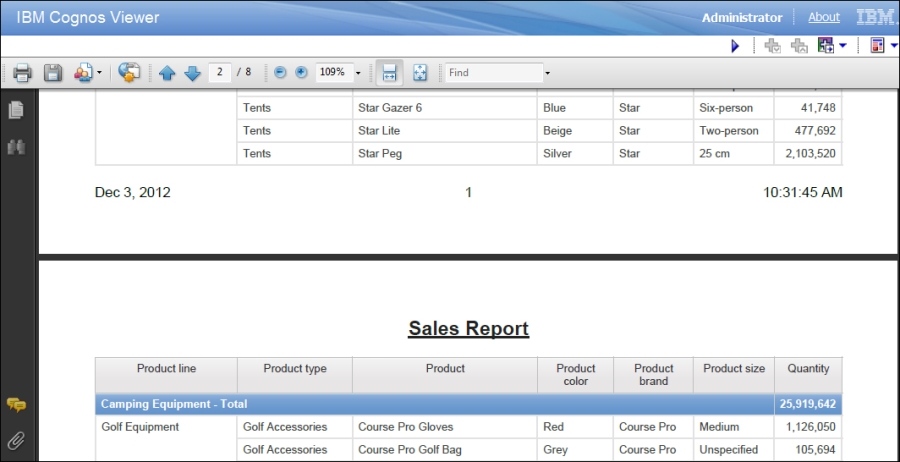Click the quantity value 2,103,520
Image resolution: width=900 pixels, height=462 pixels.
(810, 153)
